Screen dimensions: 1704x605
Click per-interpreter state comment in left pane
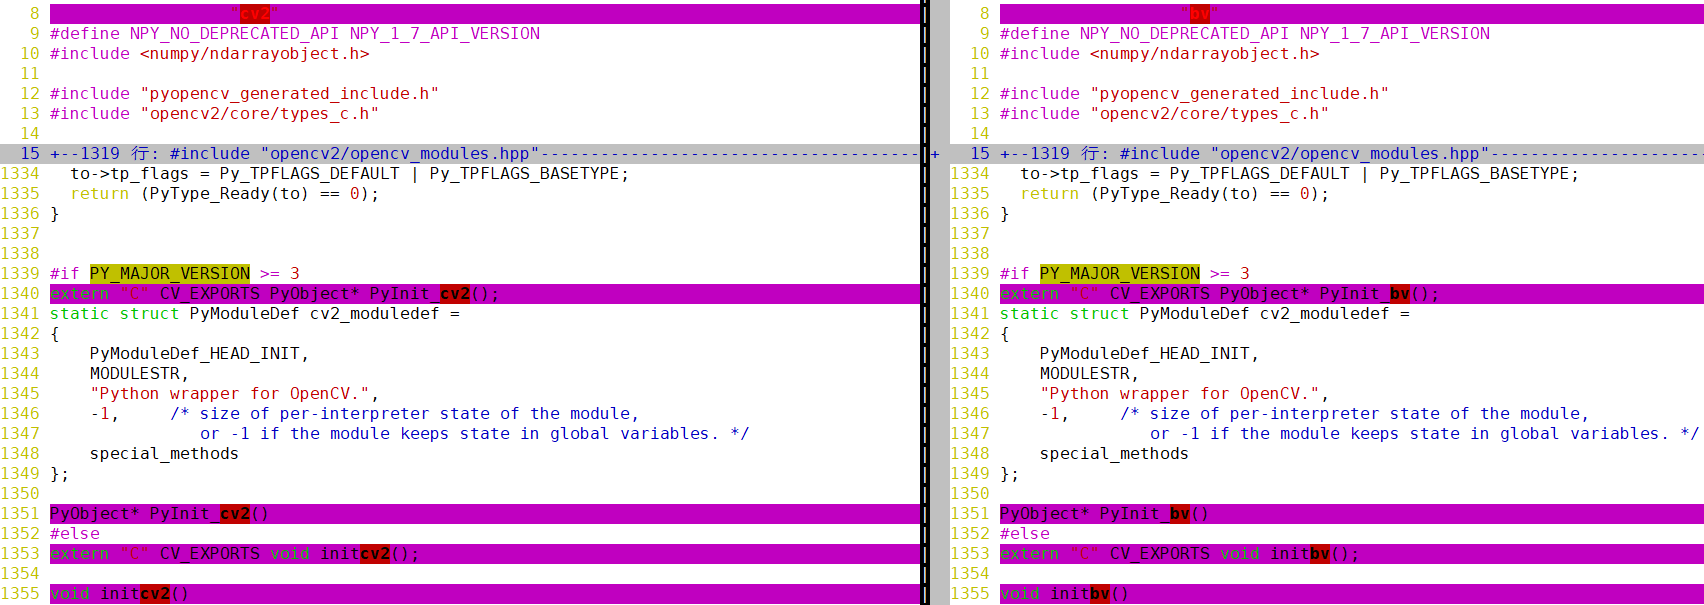(405, 414)
